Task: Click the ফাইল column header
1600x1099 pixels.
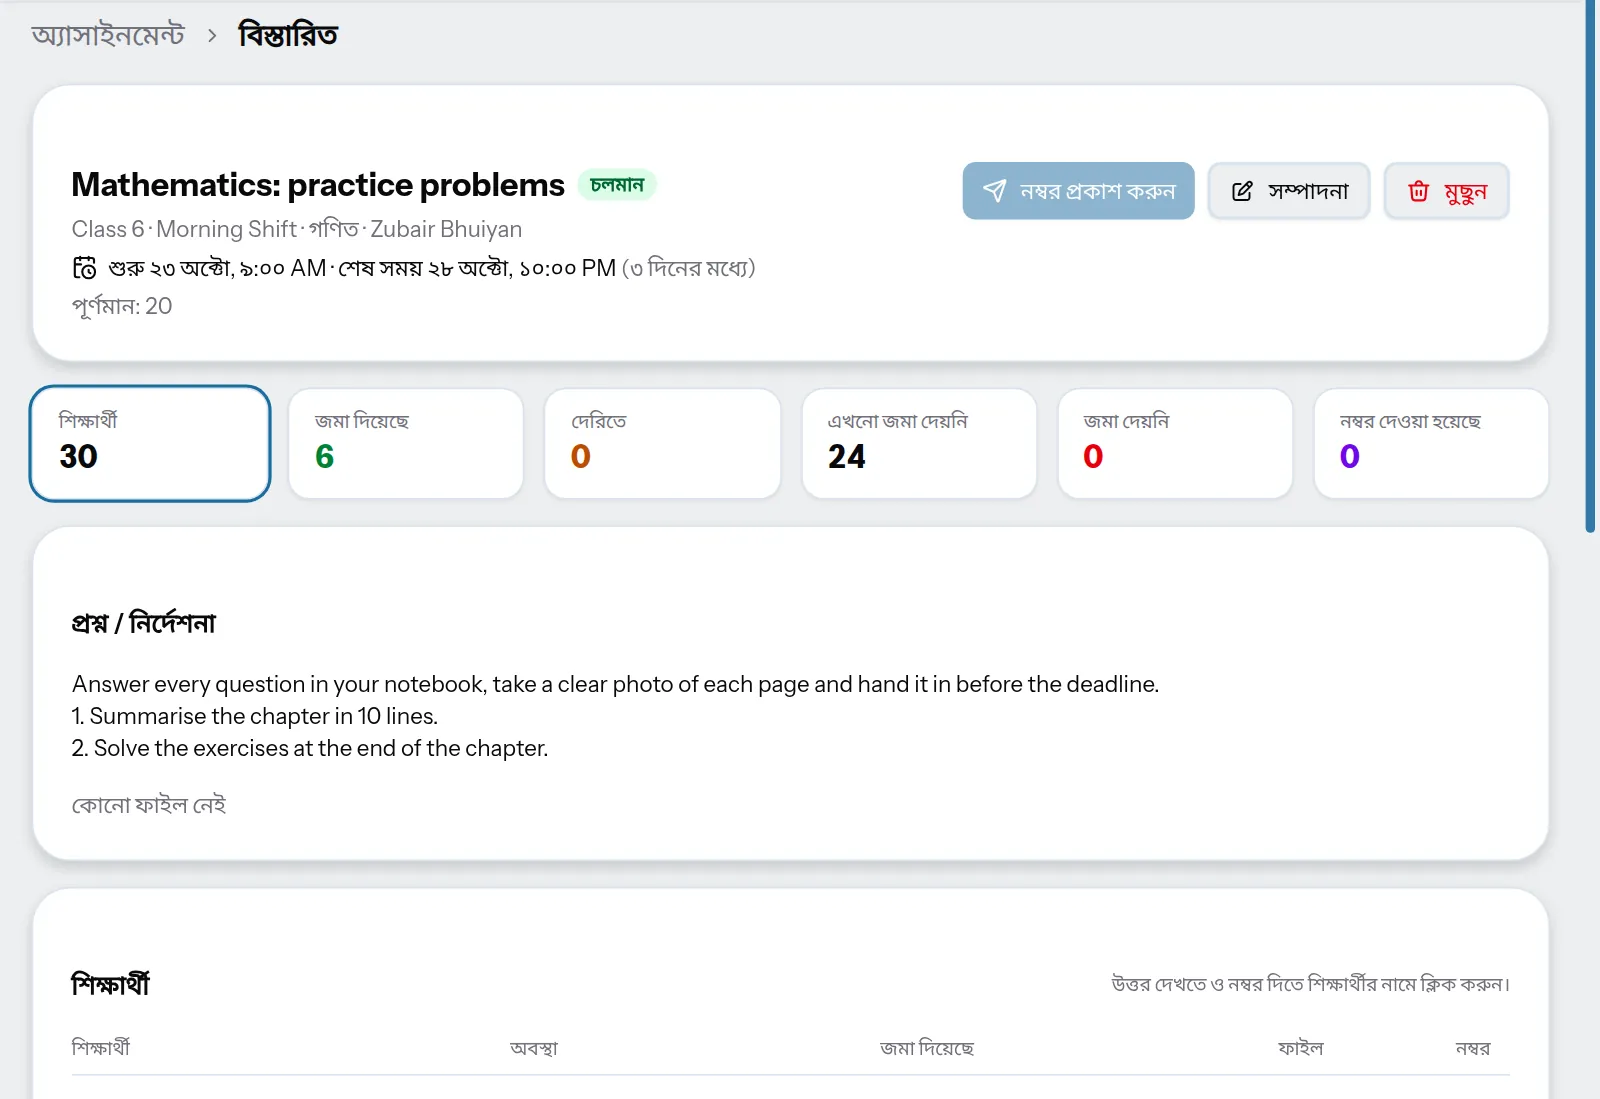Action: 1300,1048
